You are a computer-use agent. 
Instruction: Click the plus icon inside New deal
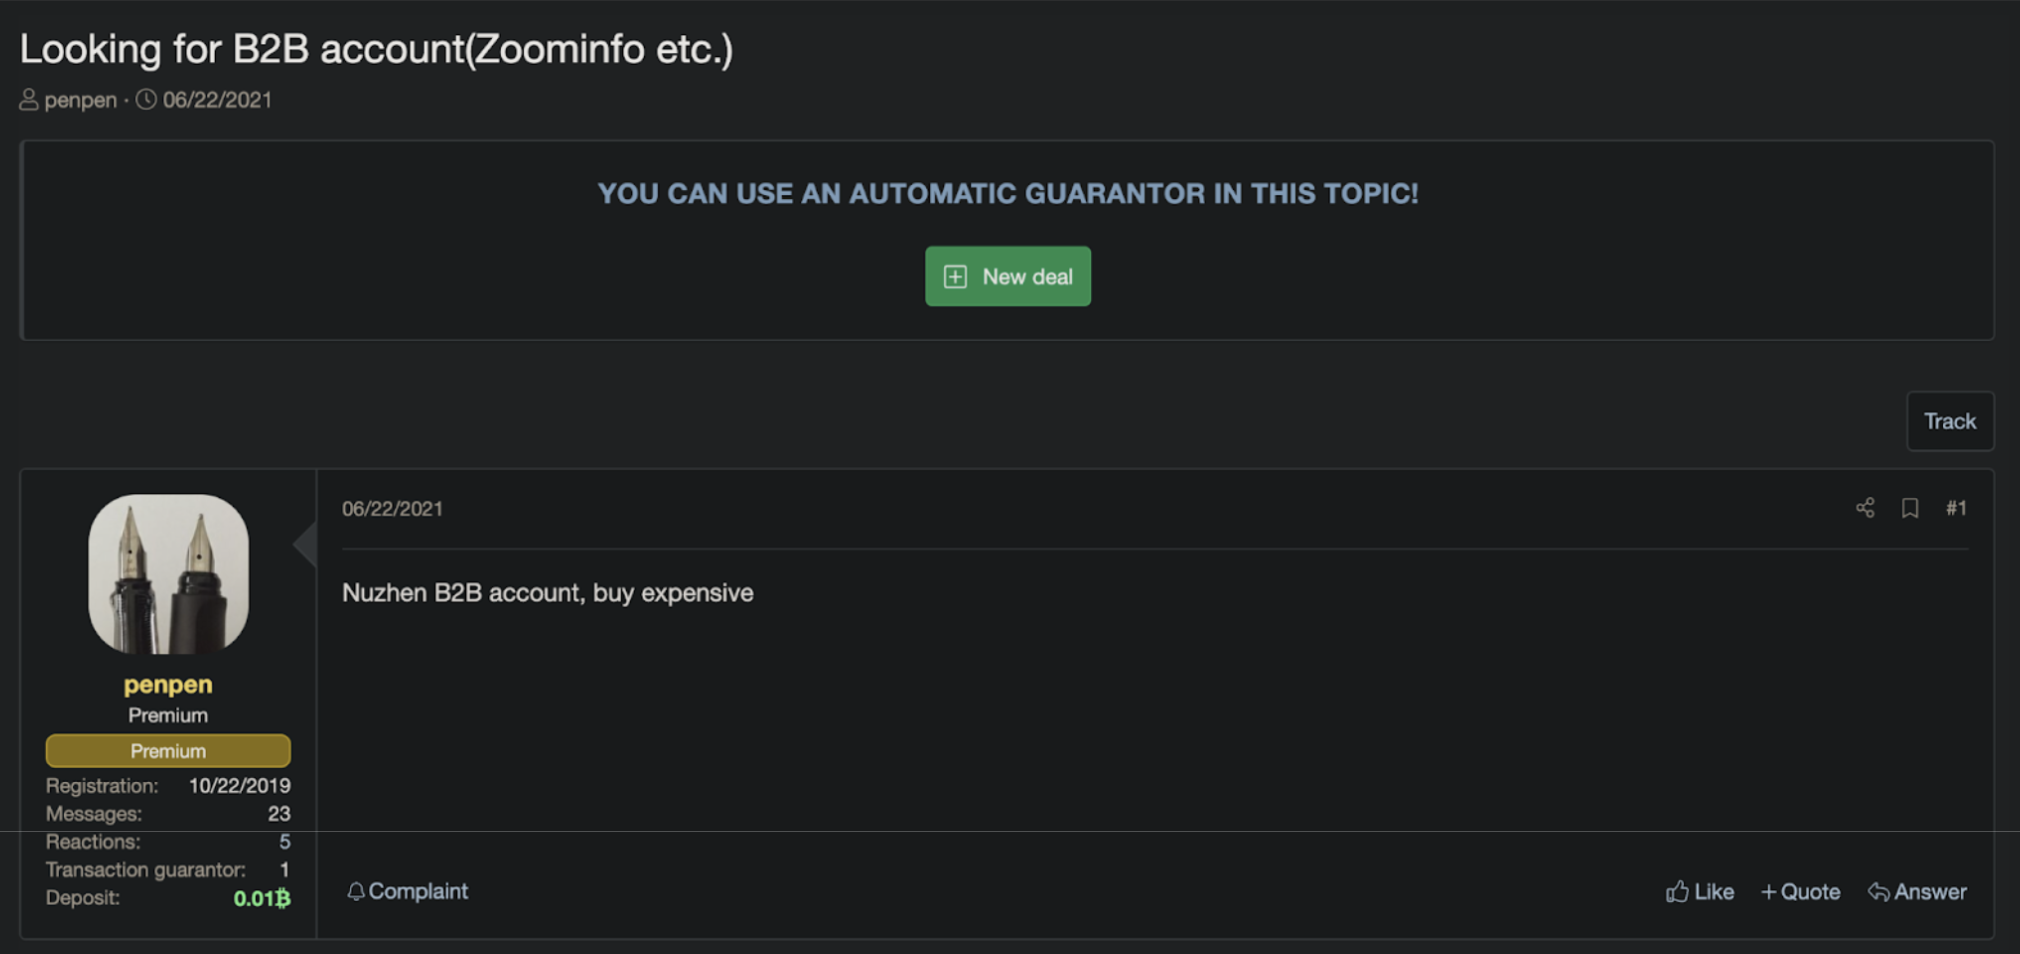(x=955, y=277)
